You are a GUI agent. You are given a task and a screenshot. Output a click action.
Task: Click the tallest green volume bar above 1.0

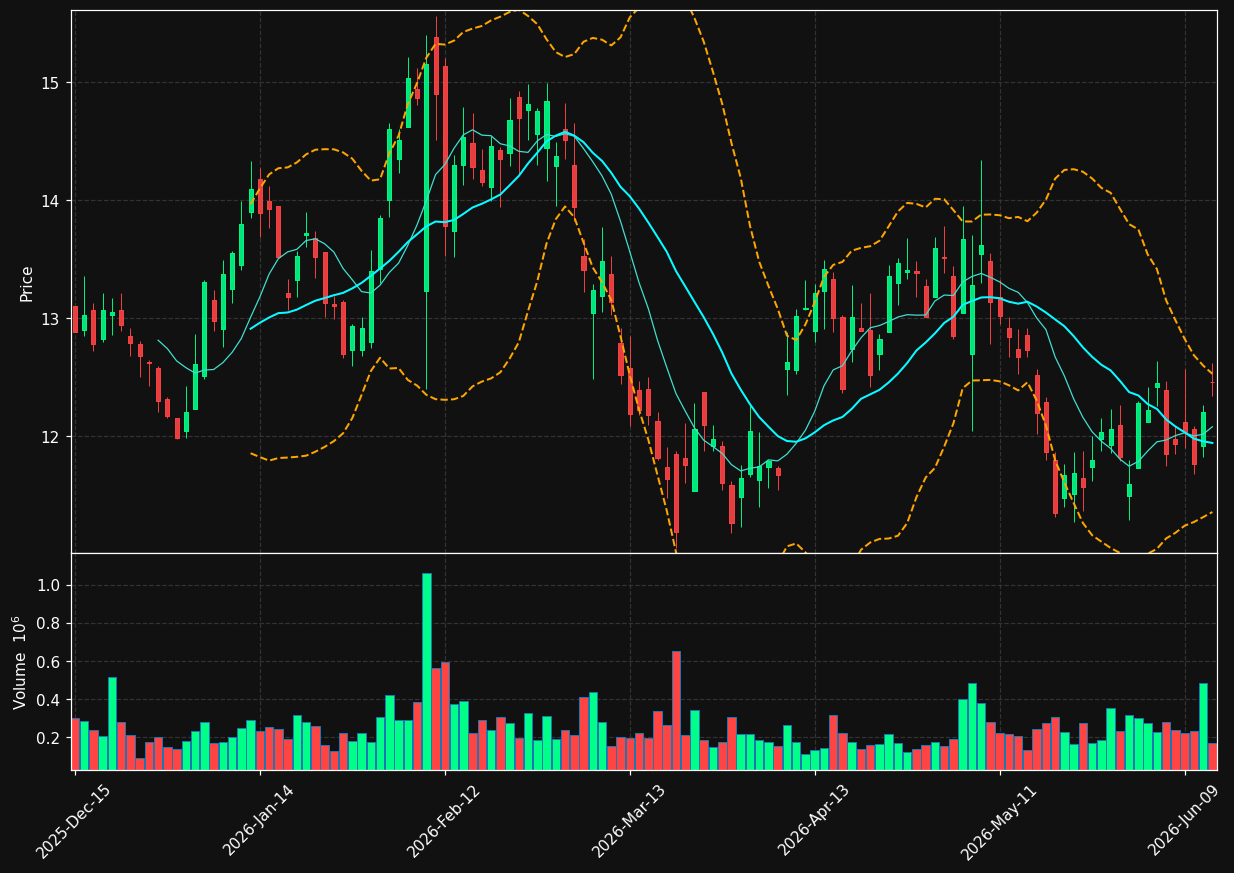click(427, 671)
